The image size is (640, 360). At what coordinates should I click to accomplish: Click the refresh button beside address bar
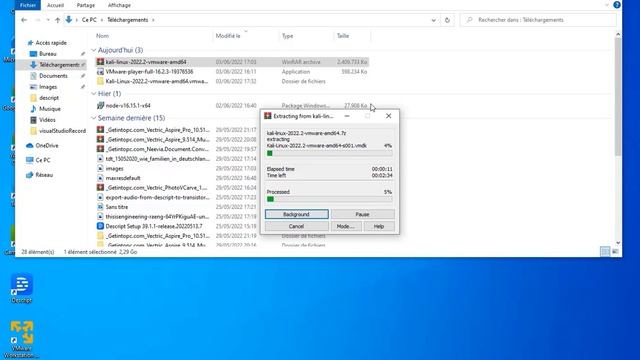pyautogui.click(x=447, y=20)
